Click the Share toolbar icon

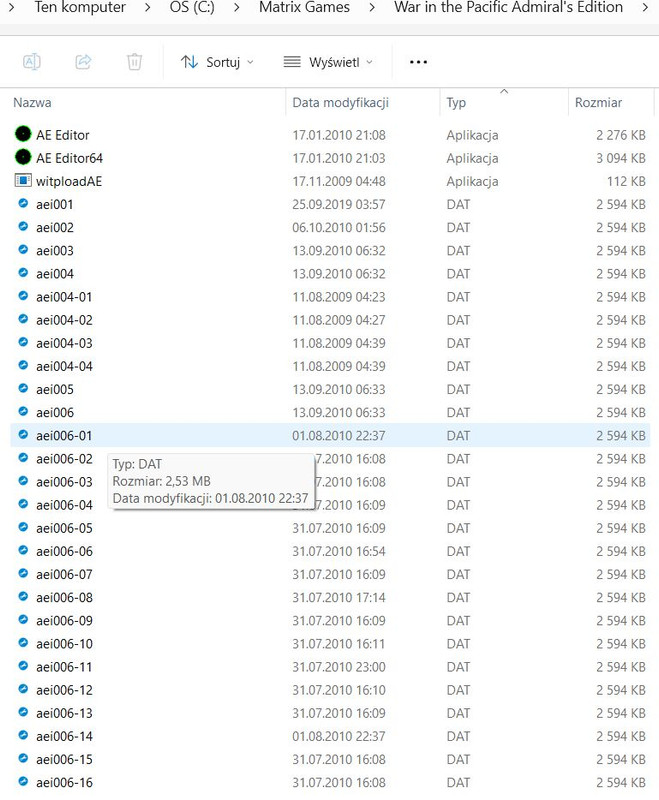(83, 62)
